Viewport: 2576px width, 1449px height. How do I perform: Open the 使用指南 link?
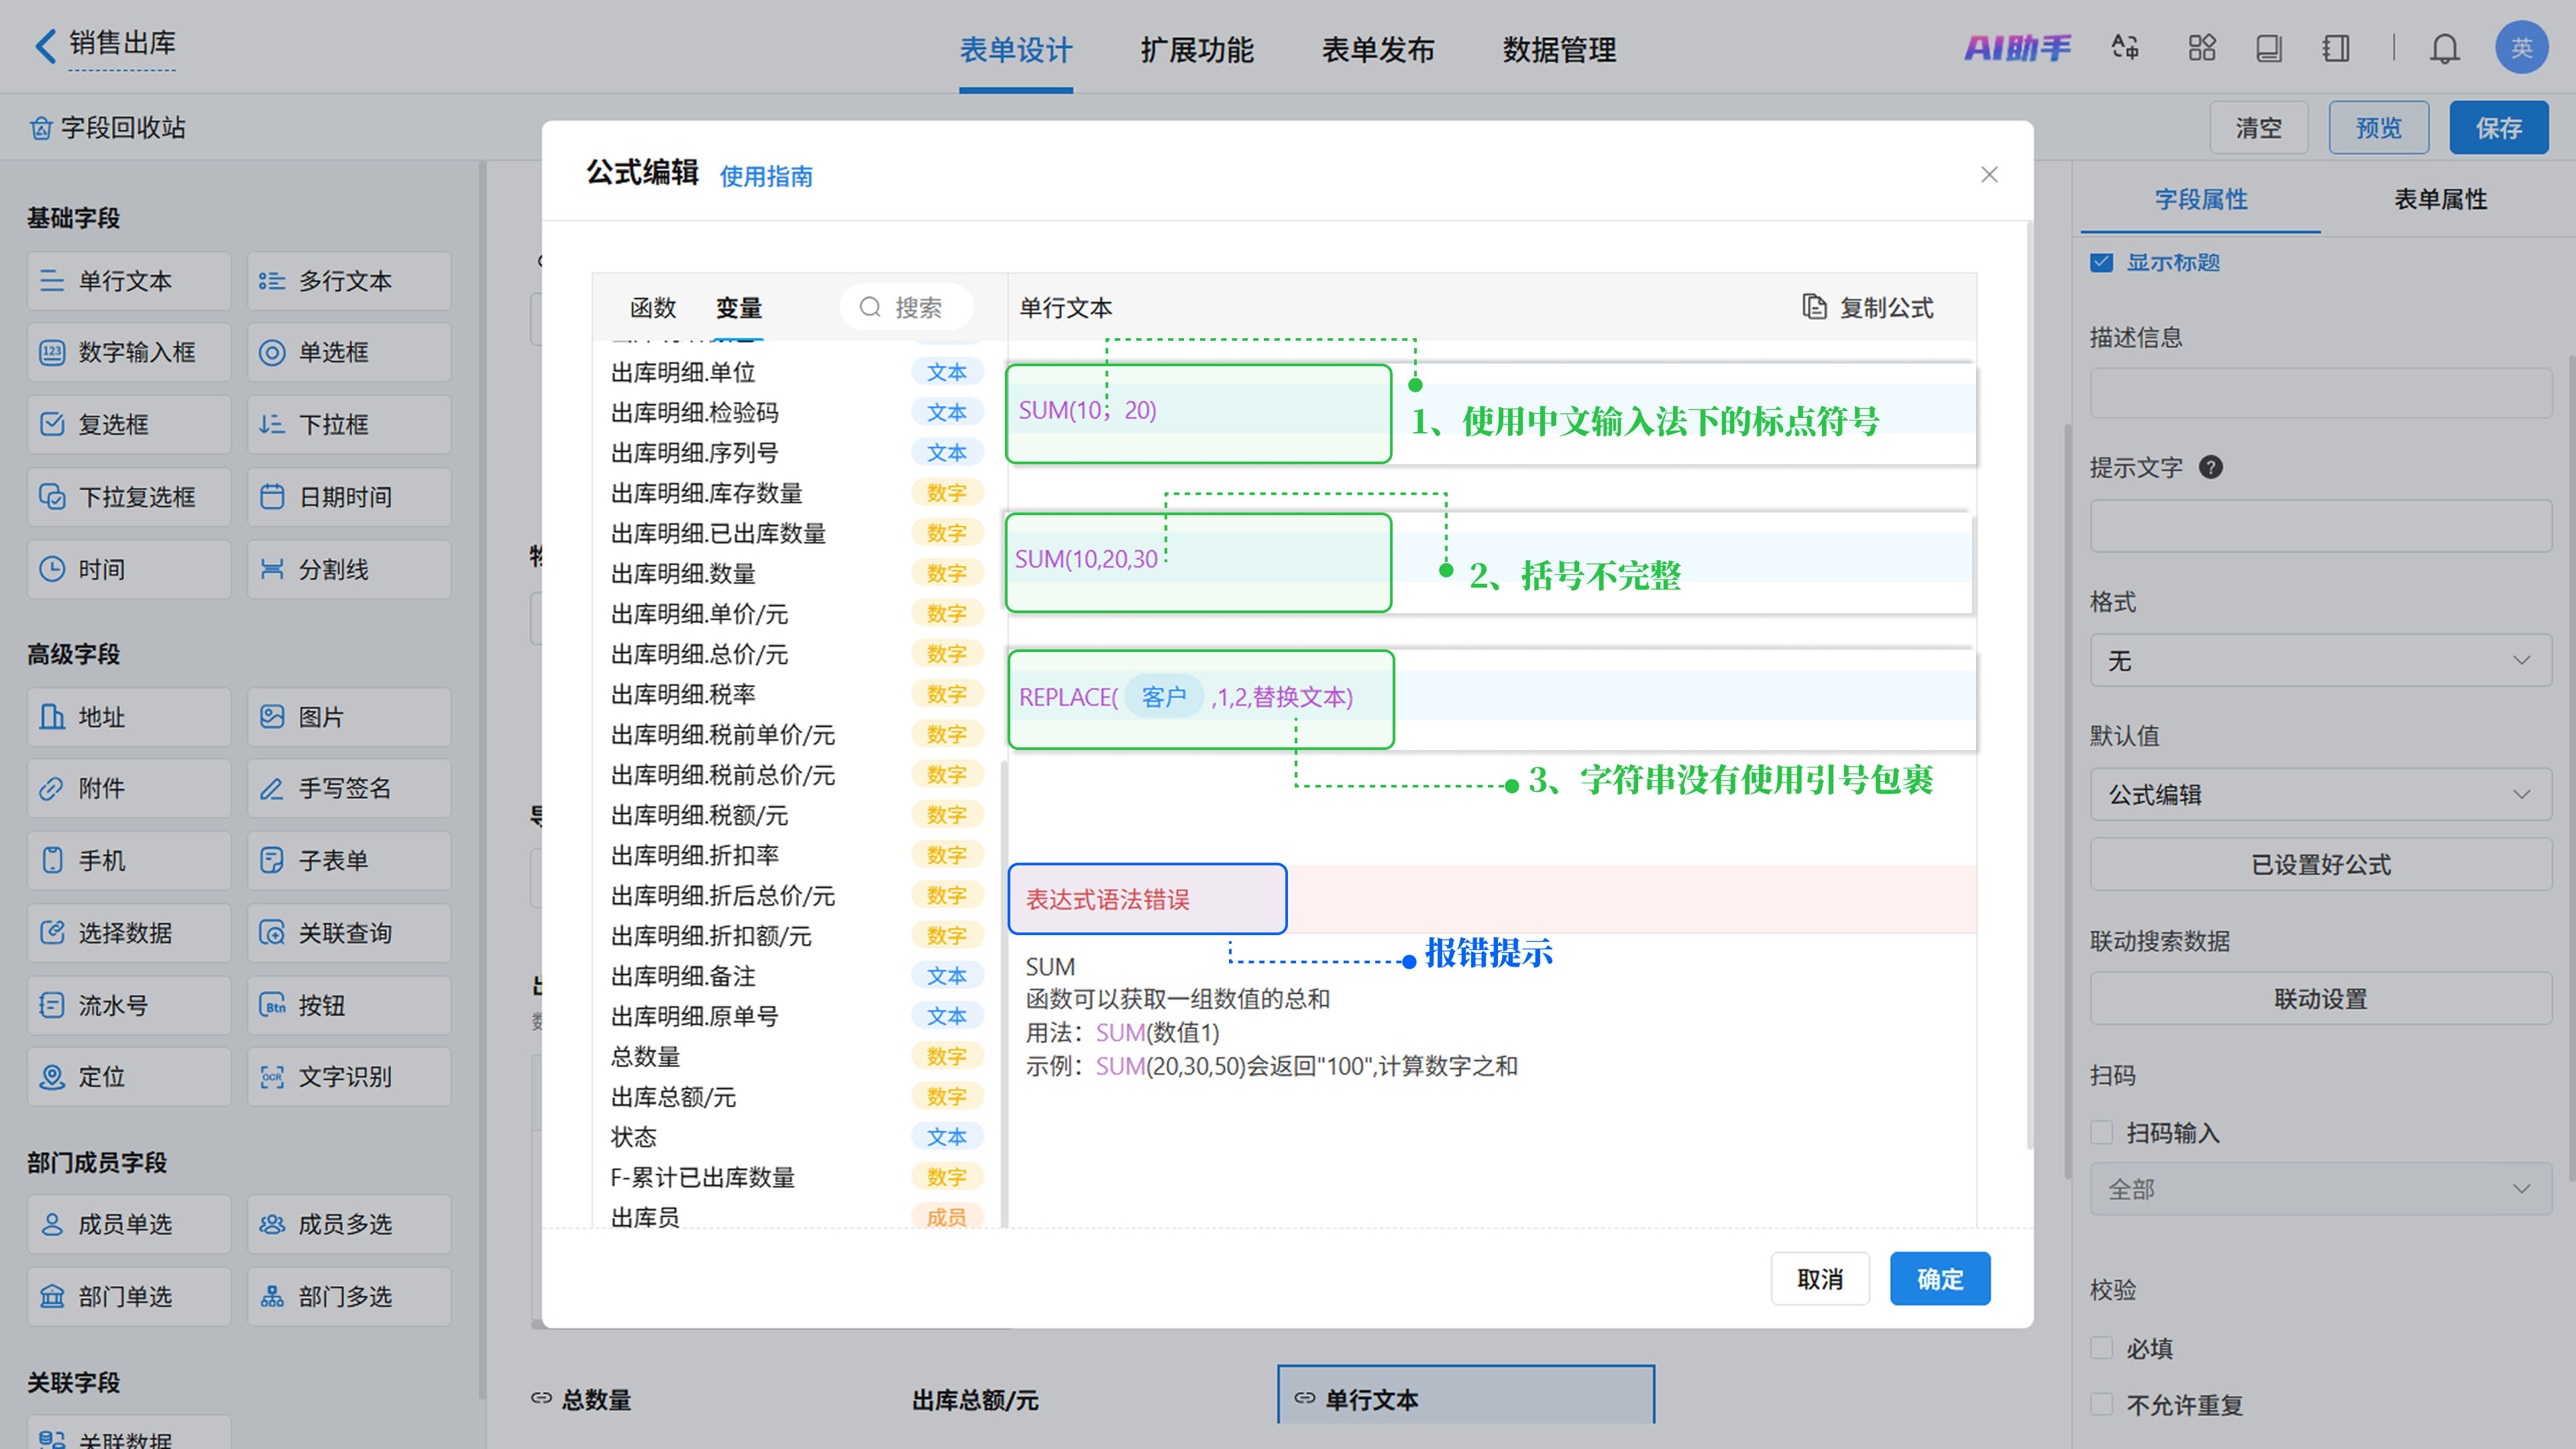tap(766, 177)
